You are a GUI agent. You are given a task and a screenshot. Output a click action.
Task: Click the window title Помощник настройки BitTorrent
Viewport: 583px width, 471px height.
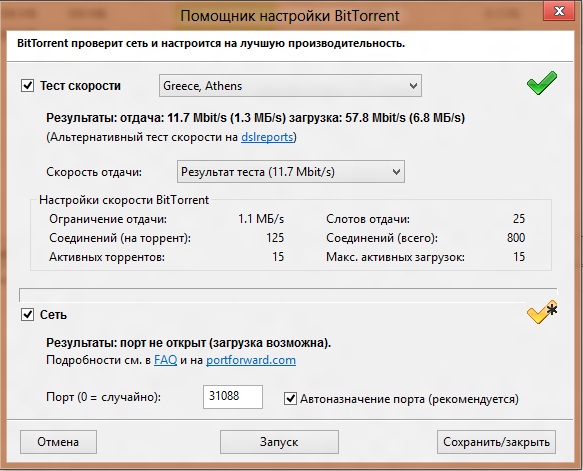pos(290,16)
